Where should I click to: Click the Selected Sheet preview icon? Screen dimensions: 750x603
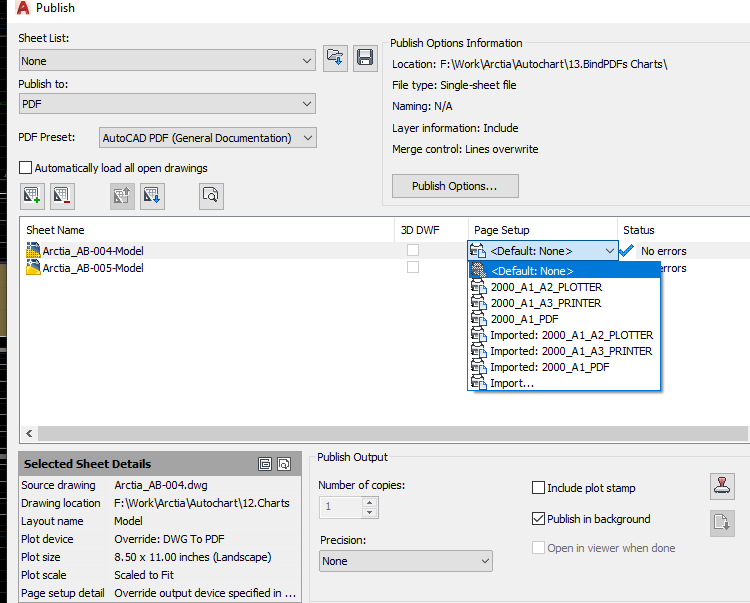click(284, 464)
